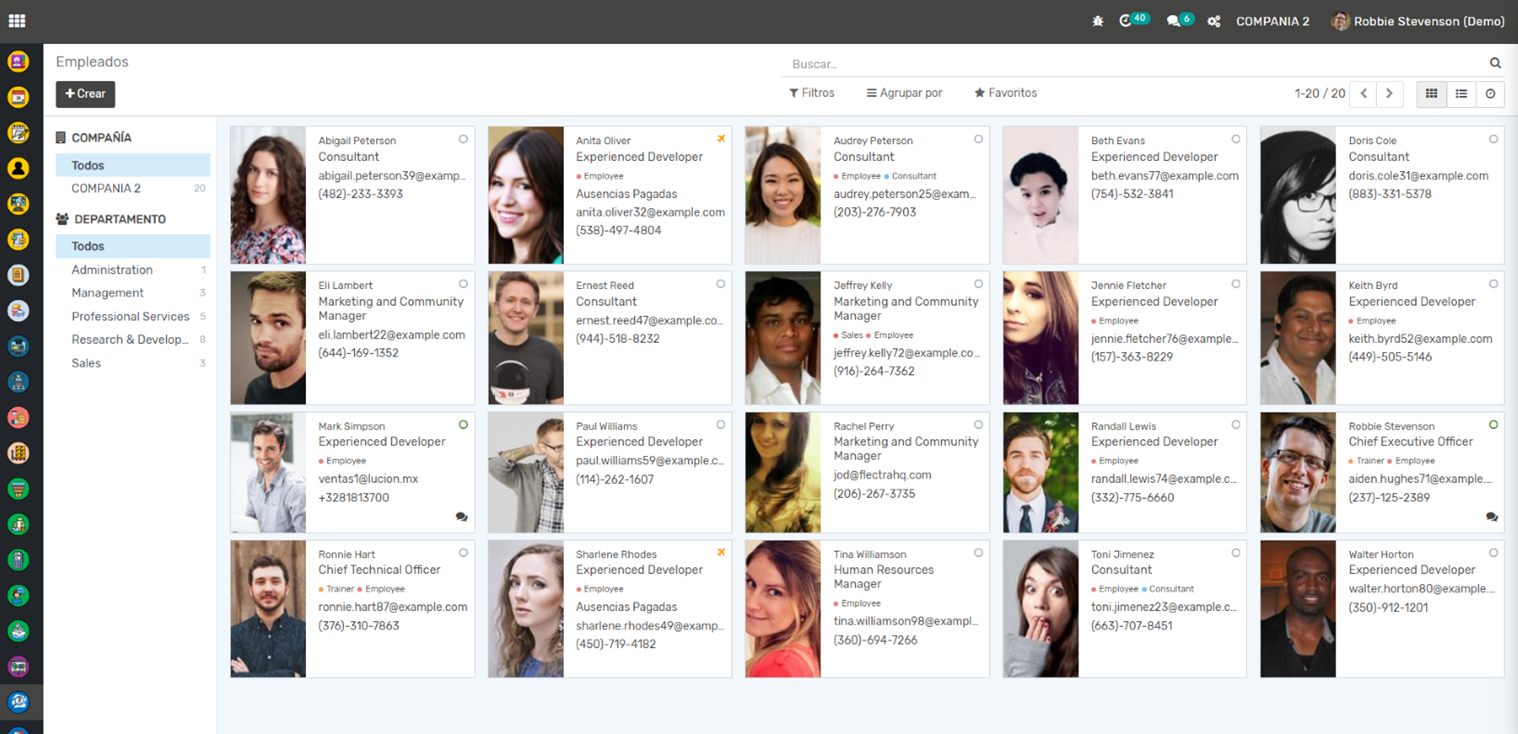Open the Filtros dropdown
1518x734 pixels.
point(811,93)
